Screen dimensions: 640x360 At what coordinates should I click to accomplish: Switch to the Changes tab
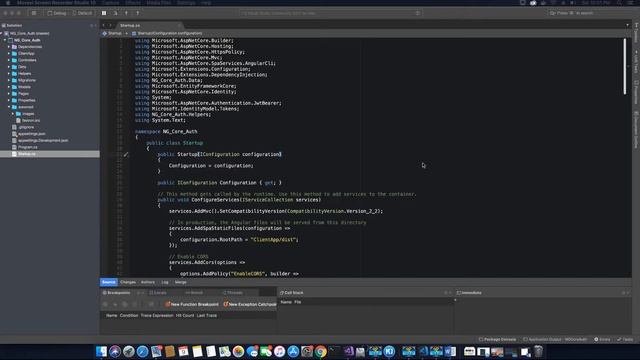click(x=128, y=282)
